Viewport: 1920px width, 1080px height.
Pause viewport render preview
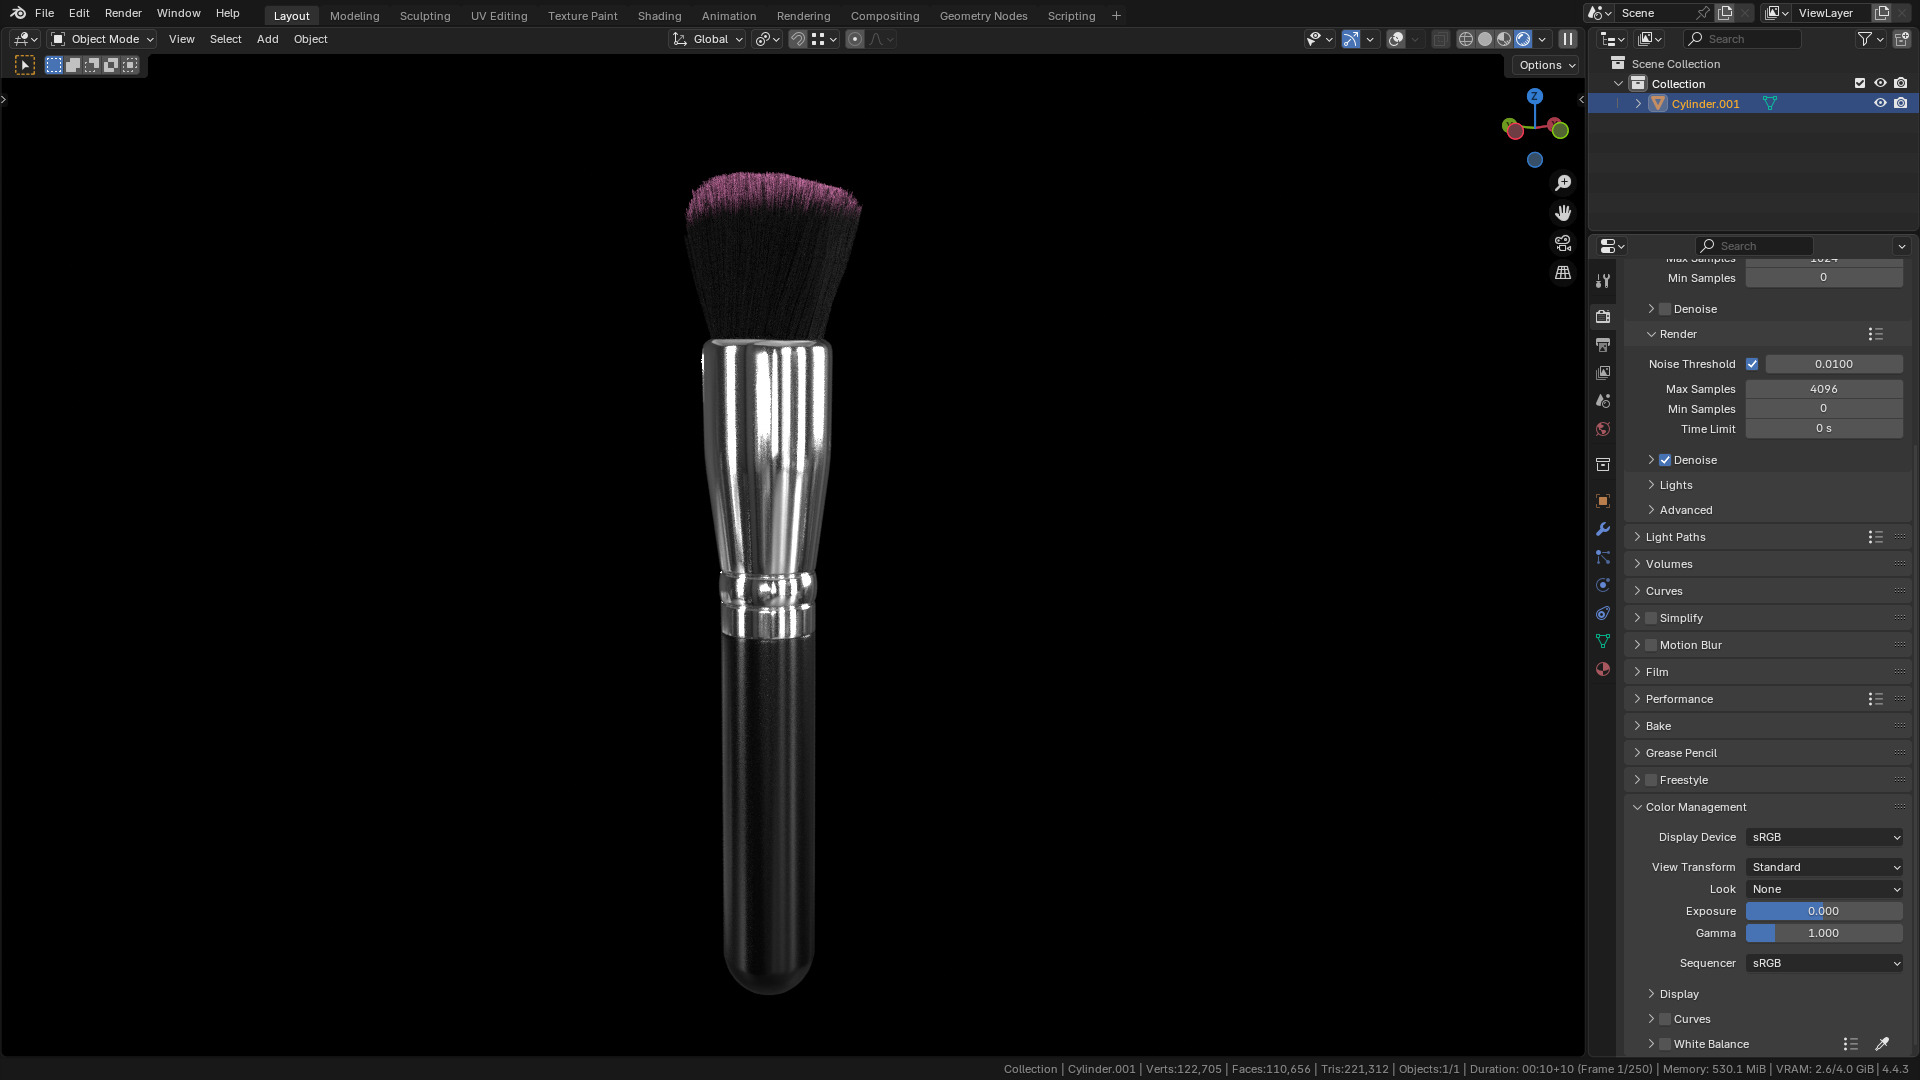pos(1568,39)
